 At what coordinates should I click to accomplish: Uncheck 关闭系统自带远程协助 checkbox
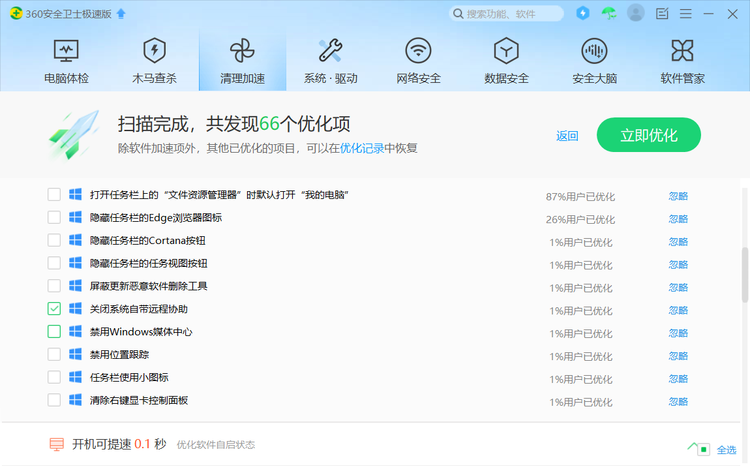point(54,308)
